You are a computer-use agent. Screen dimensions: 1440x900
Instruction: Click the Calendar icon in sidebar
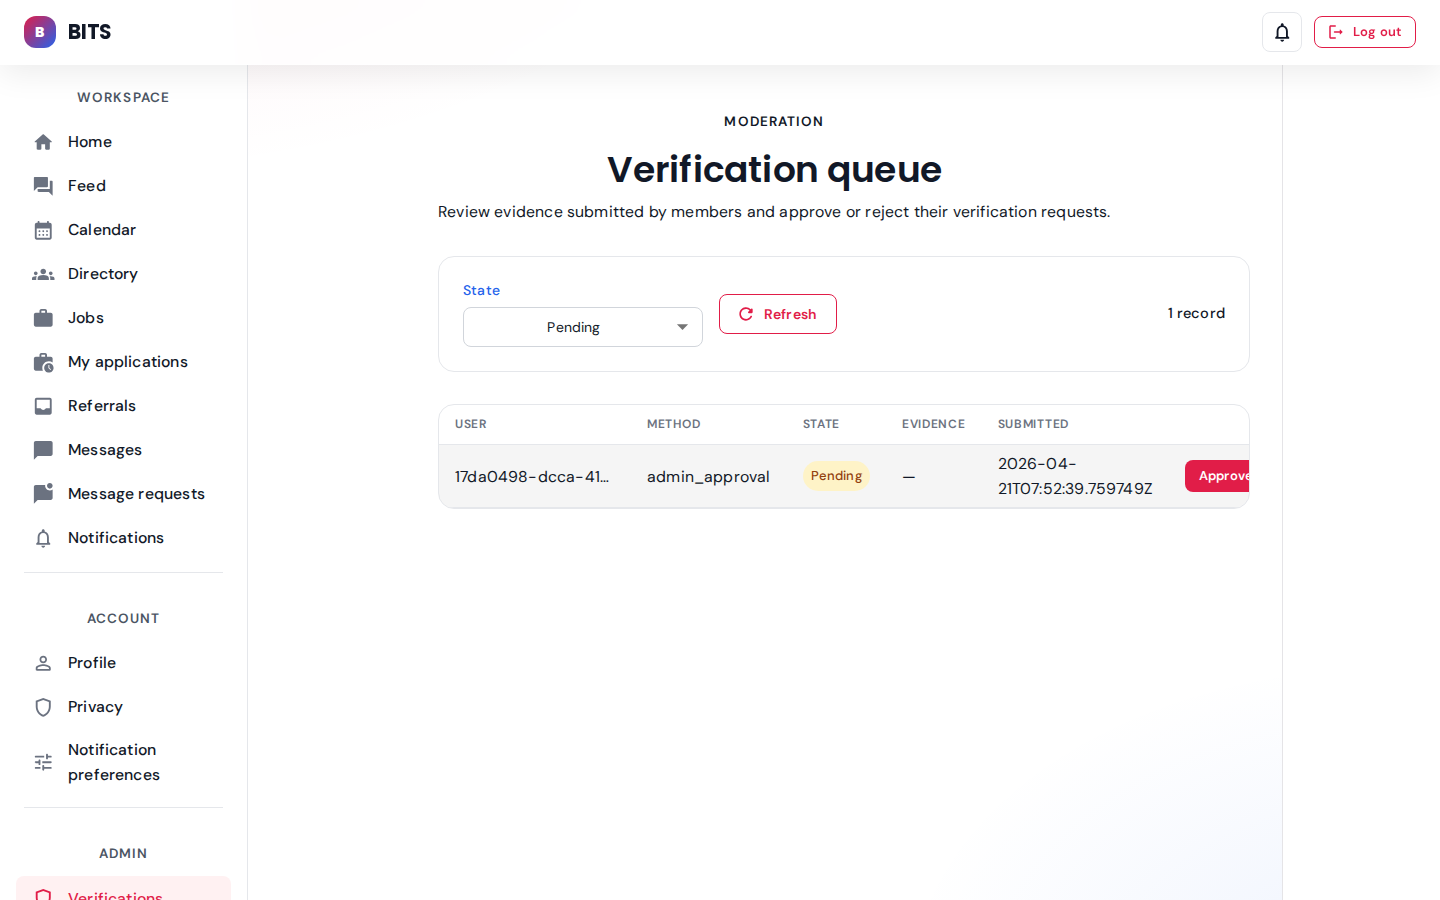click(43, 230)
